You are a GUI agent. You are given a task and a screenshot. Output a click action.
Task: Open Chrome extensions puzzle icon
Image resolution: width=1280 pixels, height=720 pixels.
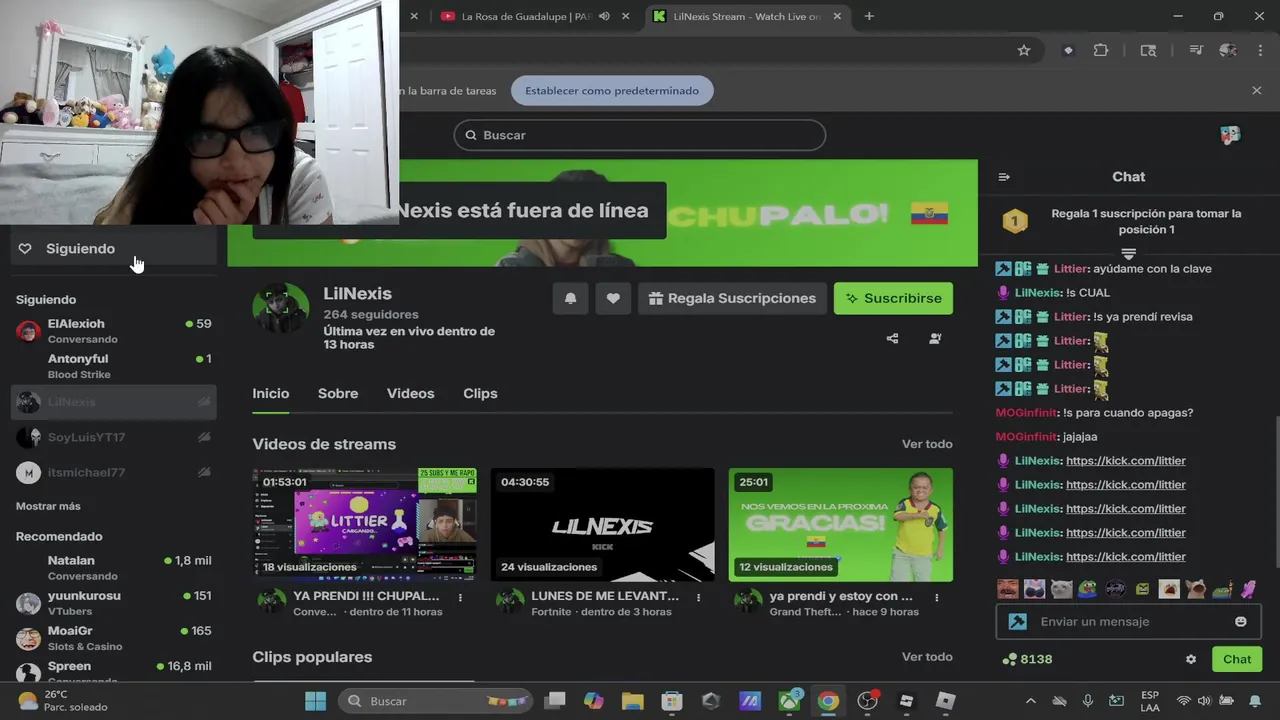click(x=1101, y=50)
